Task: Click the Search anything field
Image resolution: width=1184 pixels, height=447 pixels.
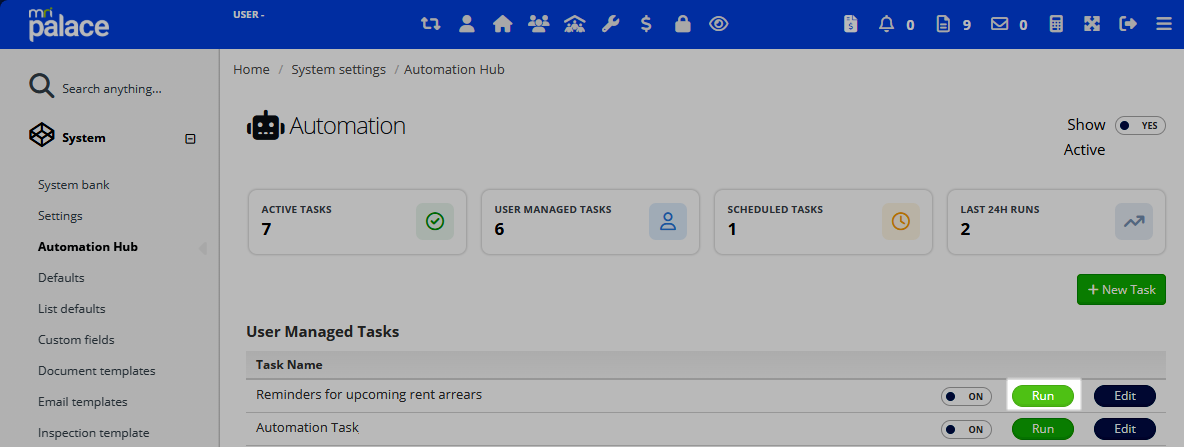Action: pyautogui.click(x=112, y=88)
